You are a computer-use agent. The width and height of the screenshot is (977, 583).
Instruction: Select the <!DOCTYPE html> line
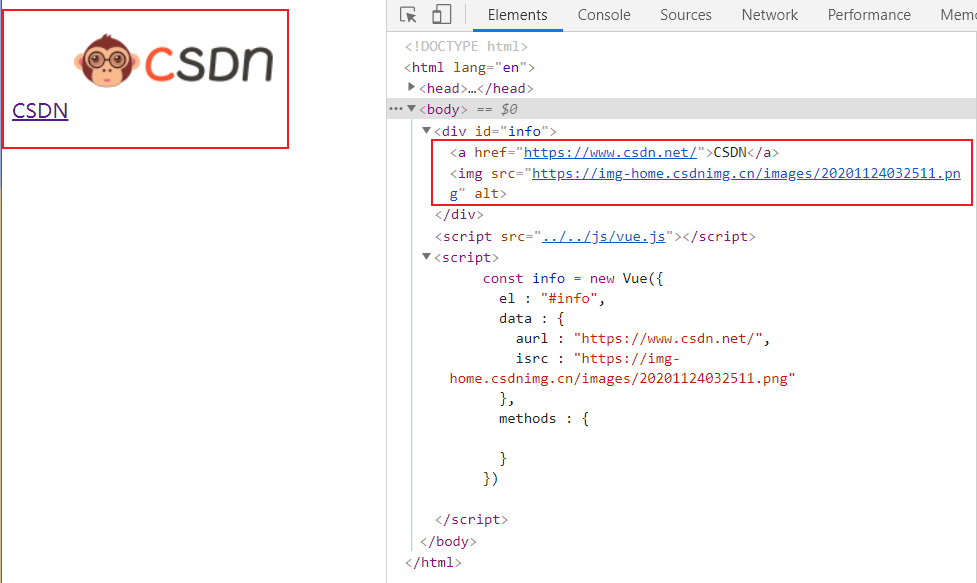[466, 47]
